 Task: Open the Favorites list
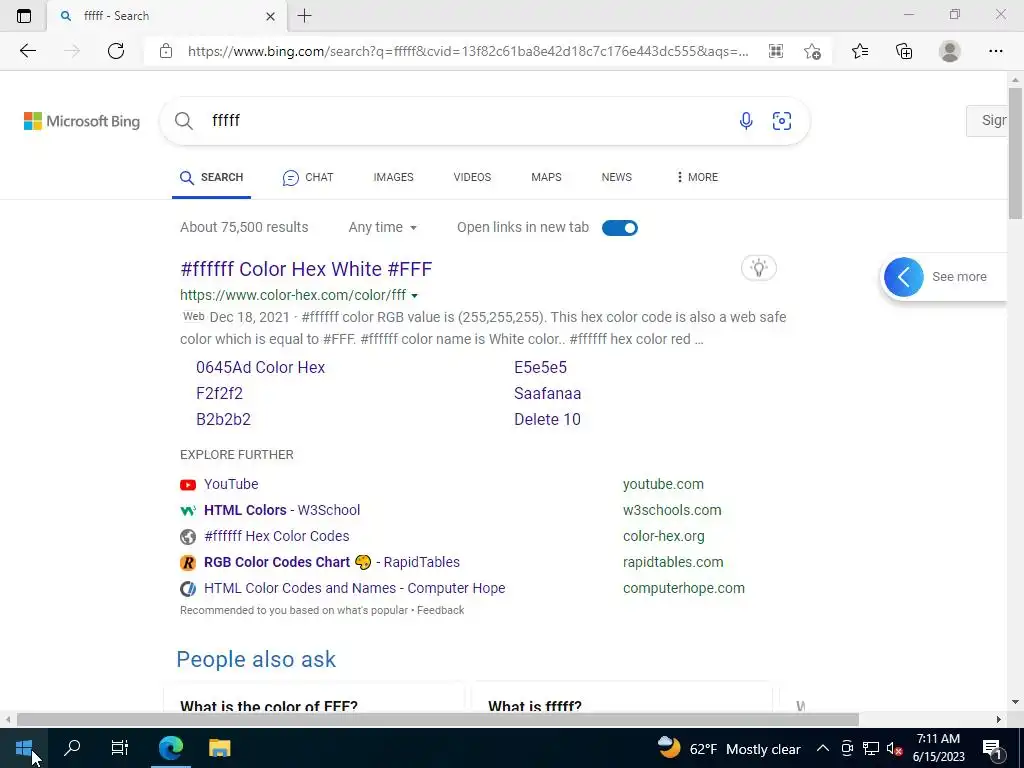(x=860, y=51)
